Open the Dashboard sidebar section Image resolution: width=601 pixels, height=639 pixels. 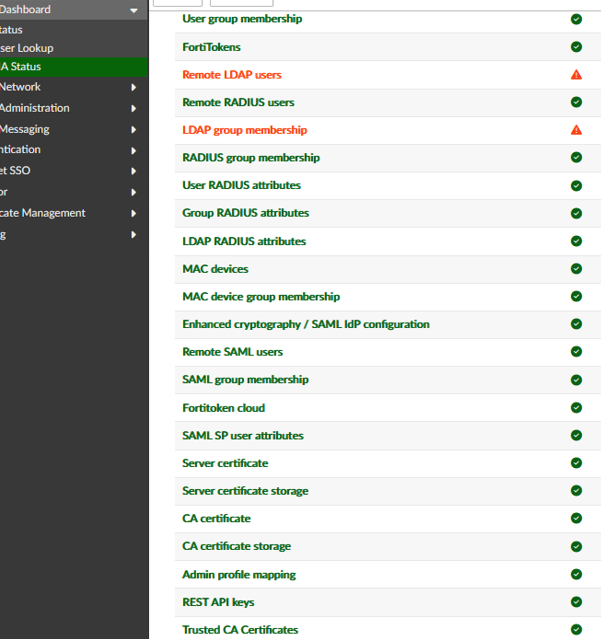73,10
